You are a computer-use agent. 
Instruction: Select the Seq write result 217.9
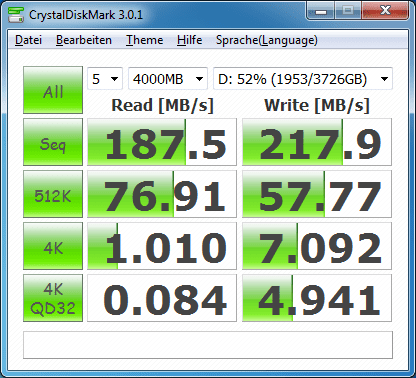pos(317,142)
